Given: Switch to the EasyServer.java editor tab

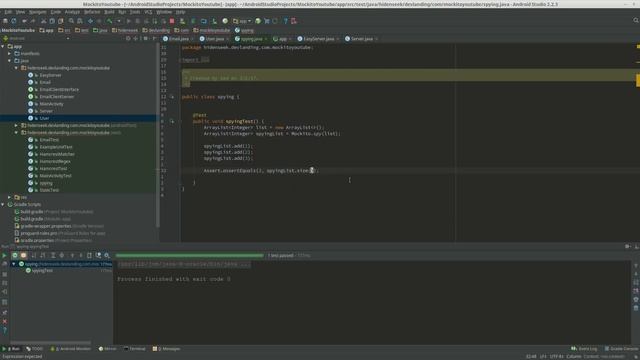Looking at the screenshot, I should 319,39.
